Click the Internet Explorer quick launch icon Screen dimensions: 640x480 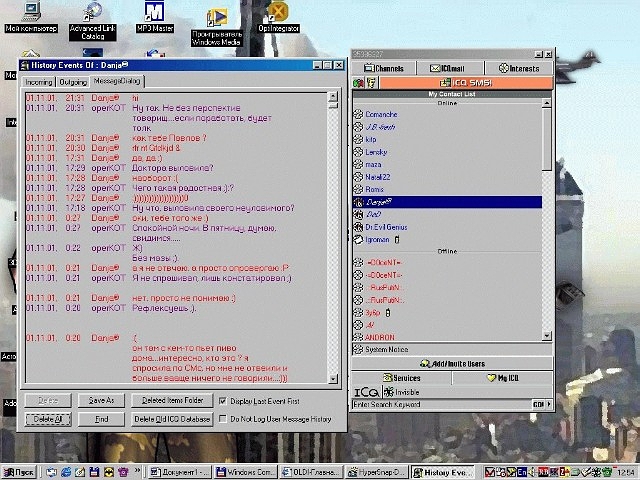pyautogui.click(x=66, y=472)
